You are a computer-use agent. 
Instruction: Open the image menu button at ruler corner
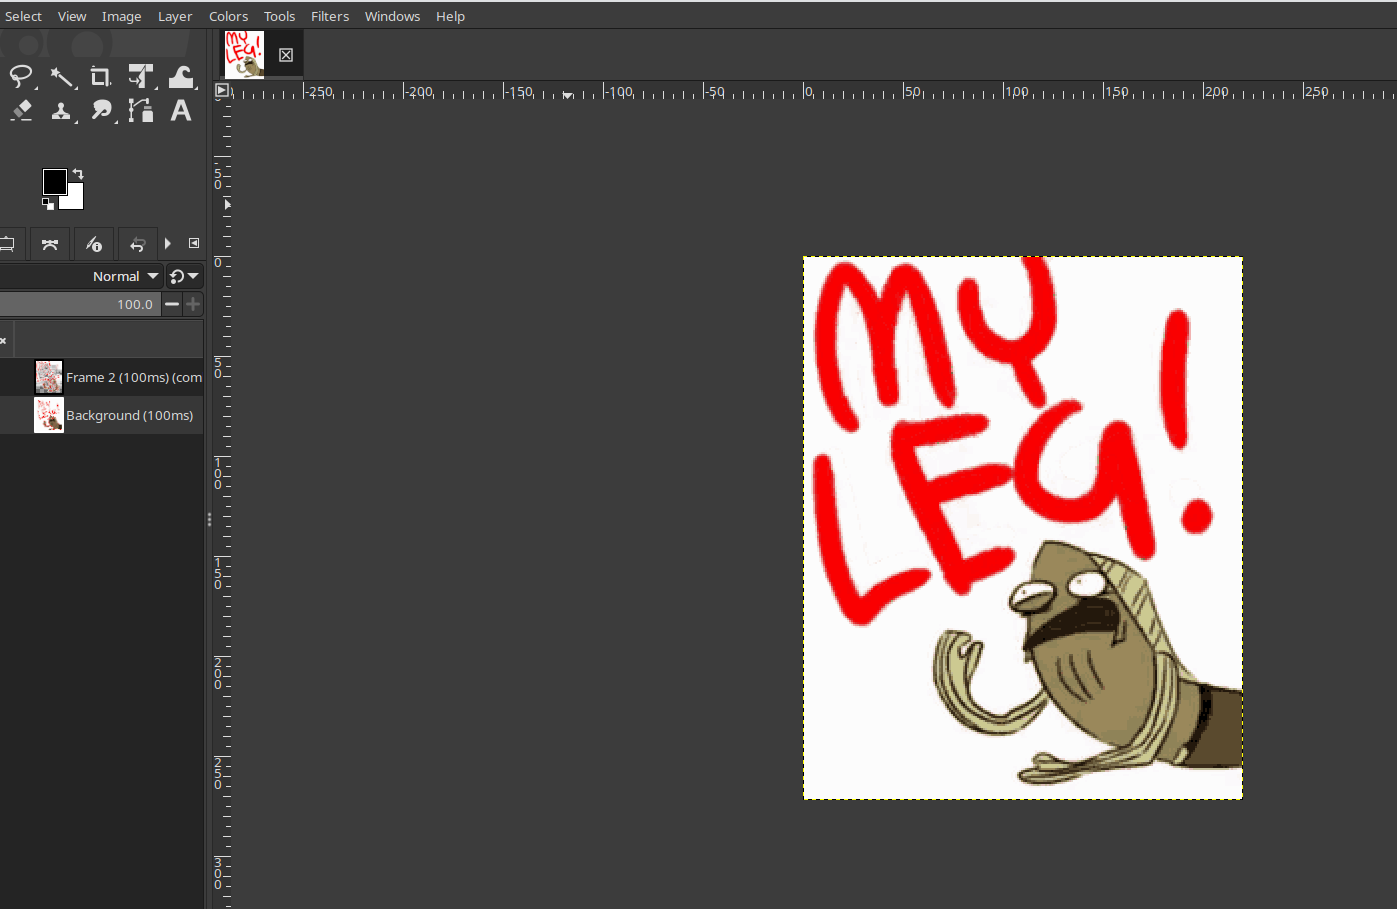pyautogui.click(x=222, y=90)
